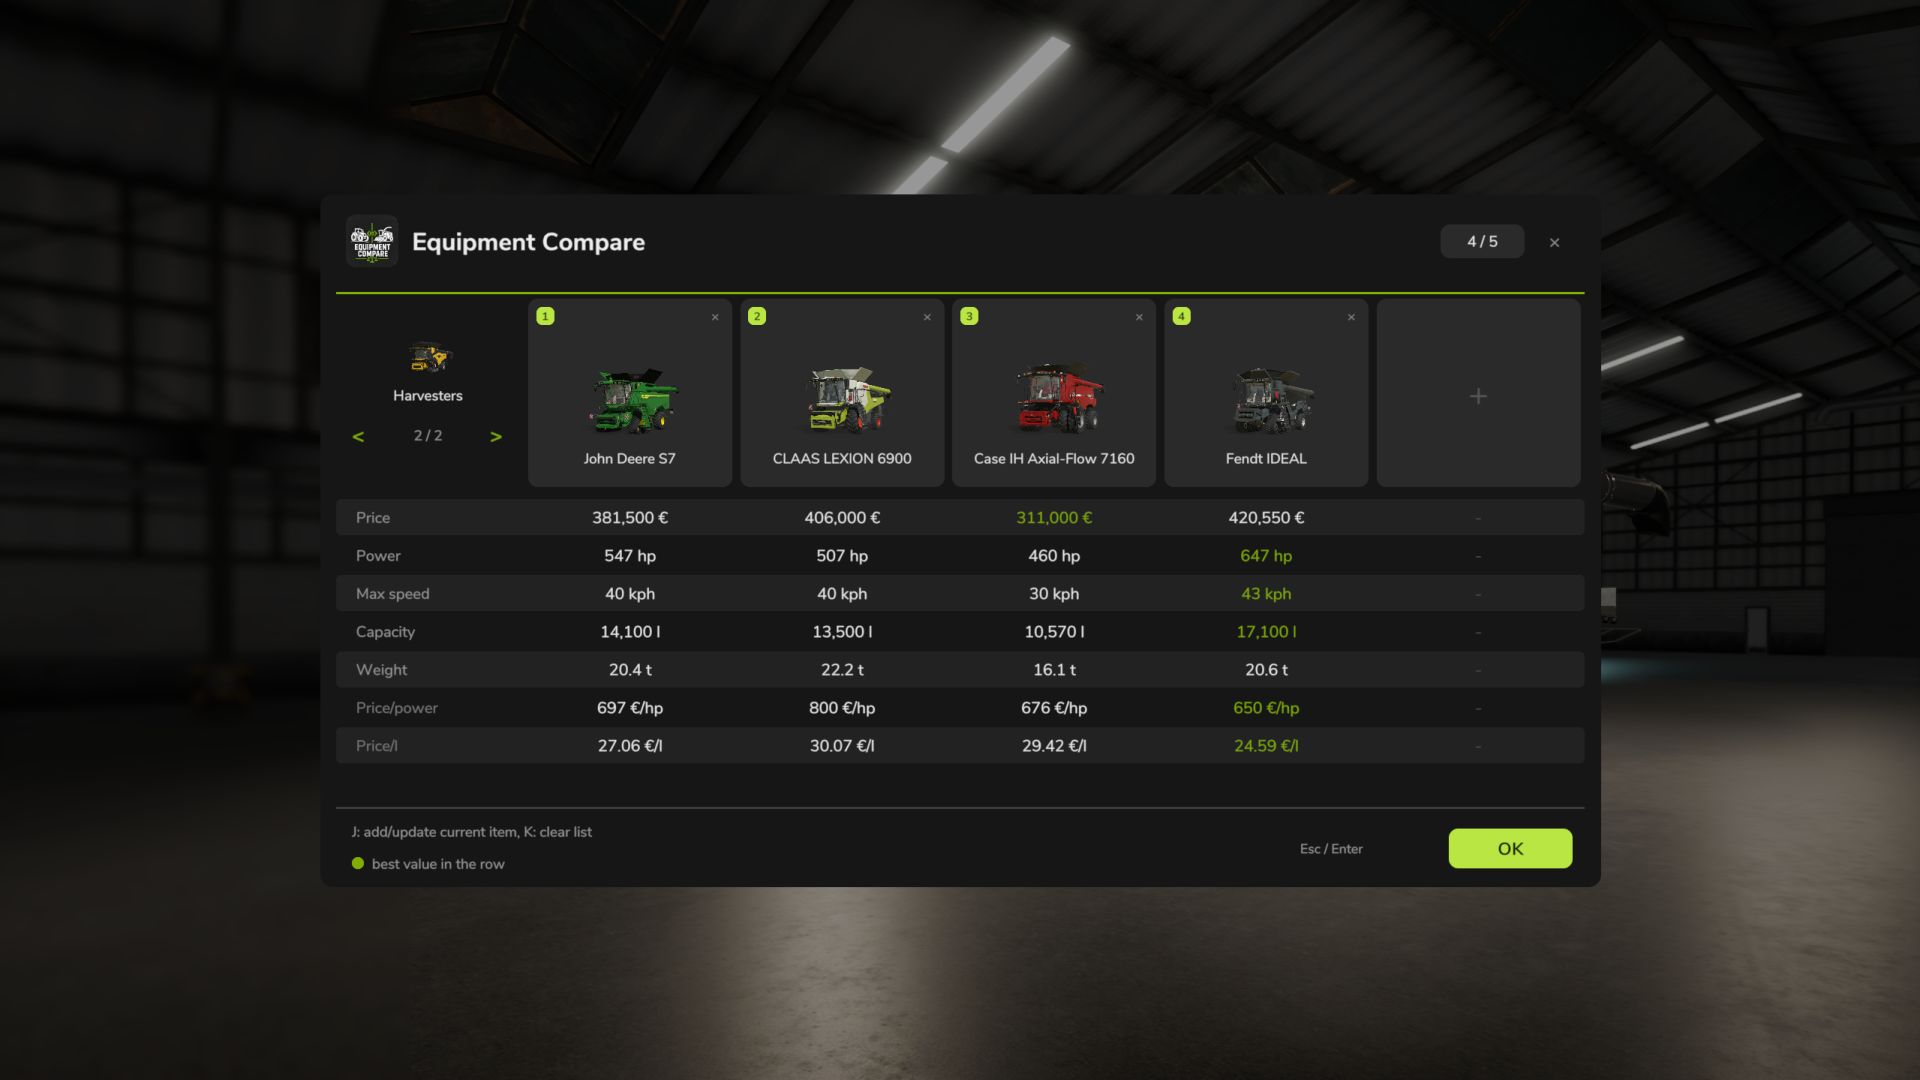Click the 2 / 2 category page indicator

tap(428, 435)
